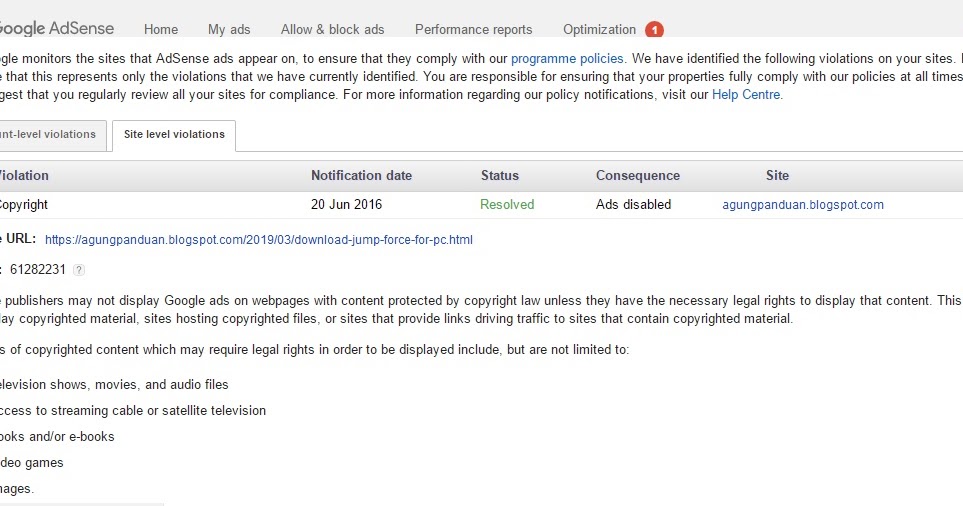Open the Home menu
The height and width of the screenshot is (506, 963).
click(161, 29)
